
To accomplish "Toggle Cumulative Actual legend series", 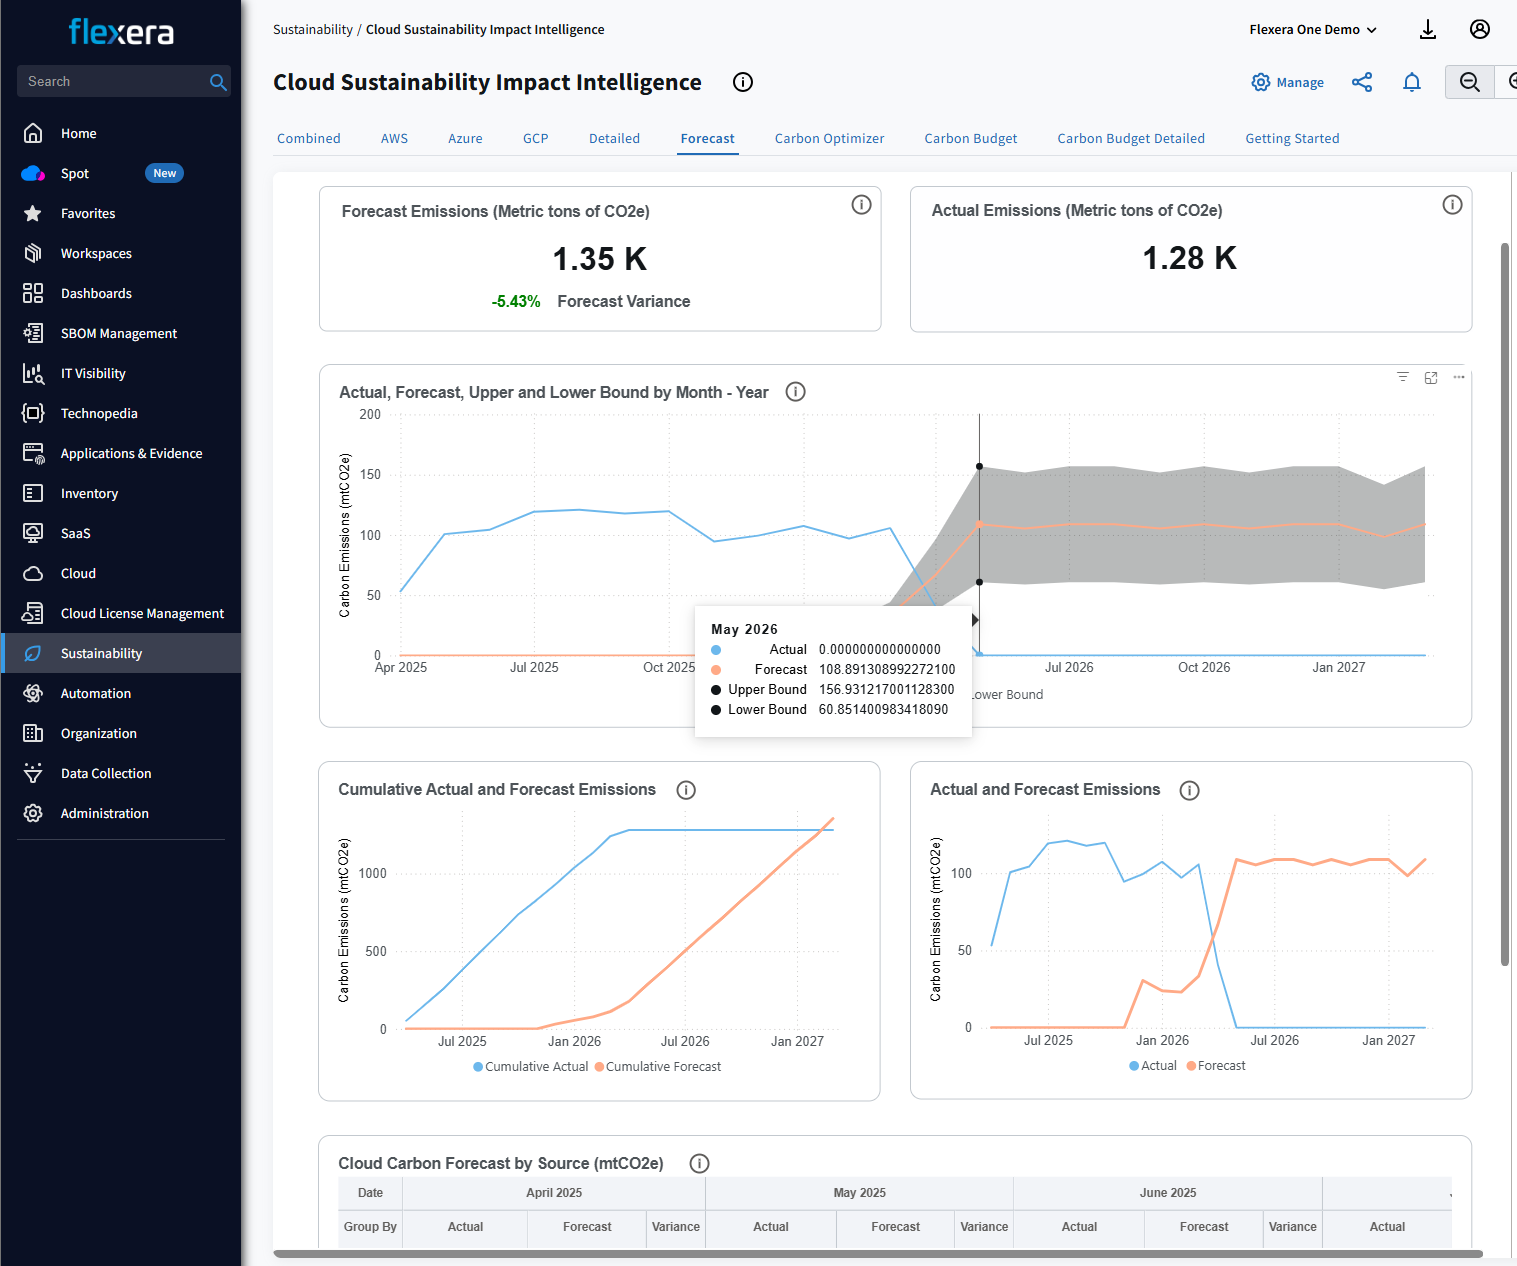I will tap(531, 1067).
